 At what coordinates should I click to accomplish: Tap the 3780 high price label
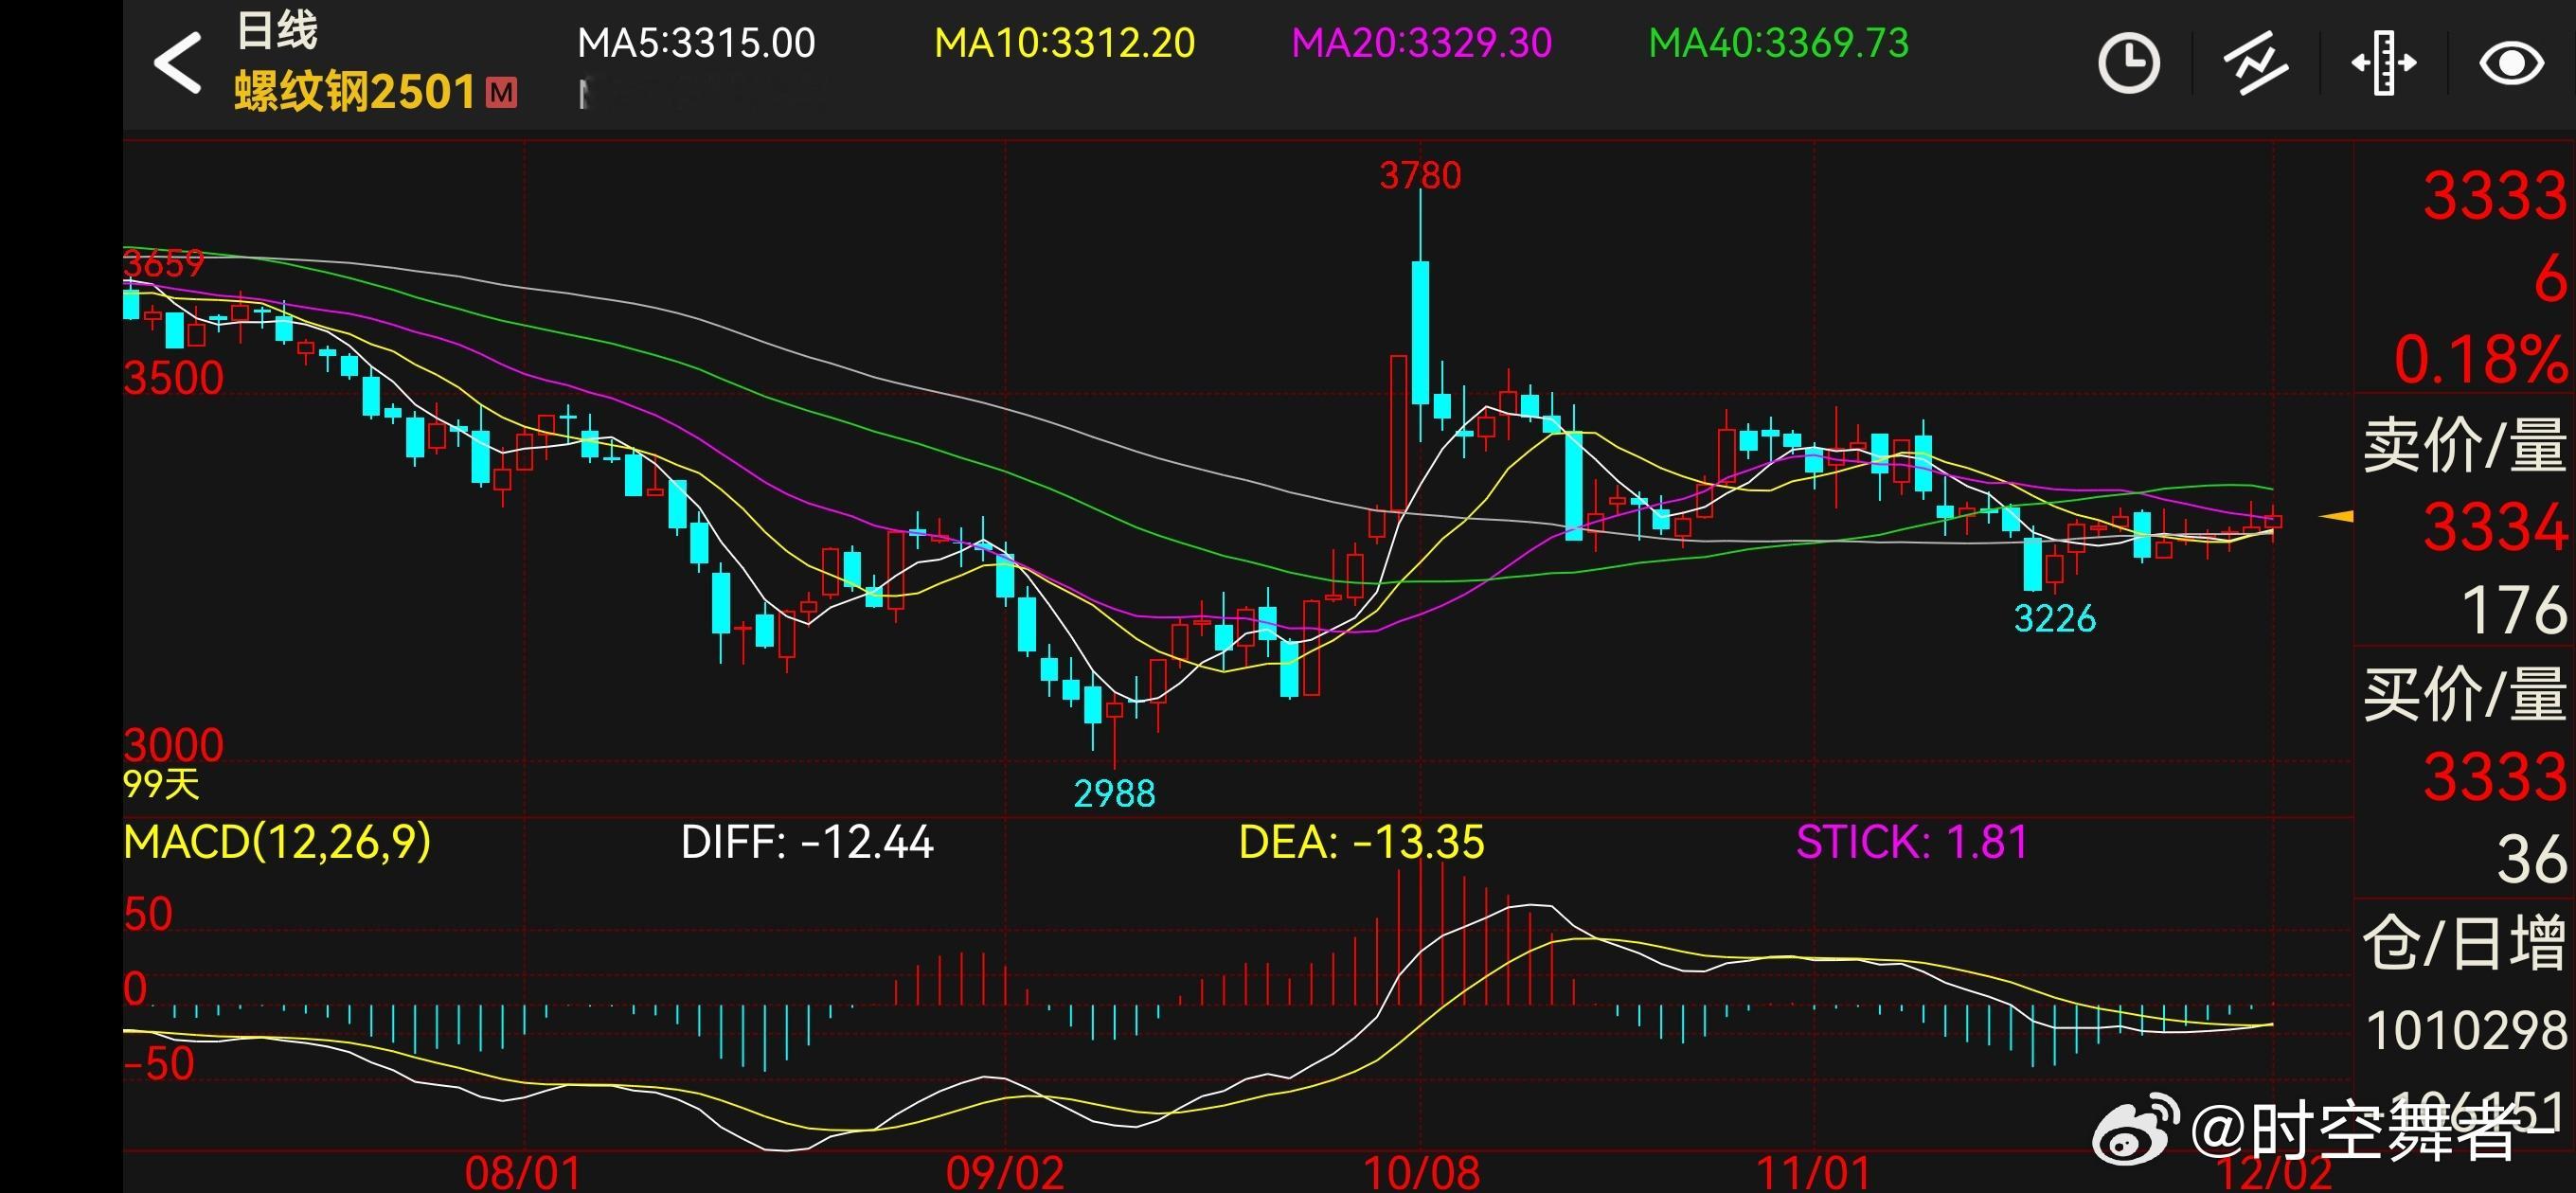coord(1420,176)
